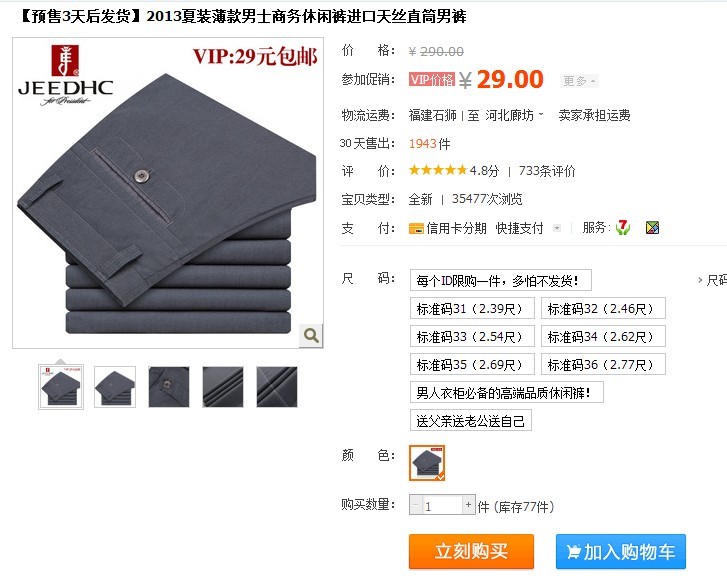The image size is (727, 576).
Task: Click the magnifier zoom icon on product image
Action: tap(311, 335)
